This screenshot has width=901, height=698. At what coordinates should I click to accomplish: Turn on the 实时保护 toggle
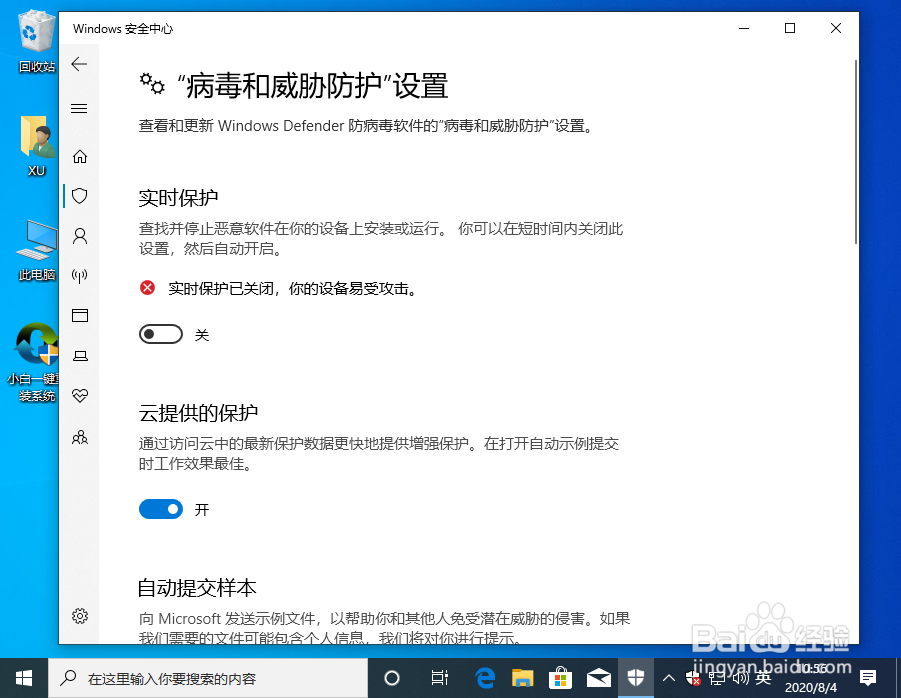161,334
